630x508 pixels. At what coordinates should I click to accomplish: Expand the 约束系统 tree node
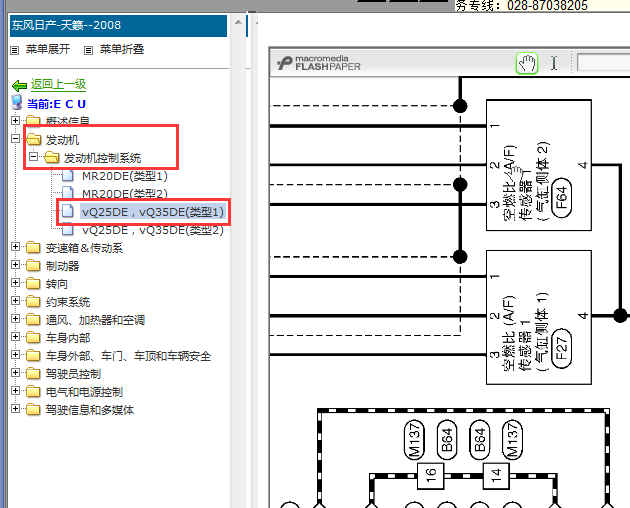click(x=15, y=301)
